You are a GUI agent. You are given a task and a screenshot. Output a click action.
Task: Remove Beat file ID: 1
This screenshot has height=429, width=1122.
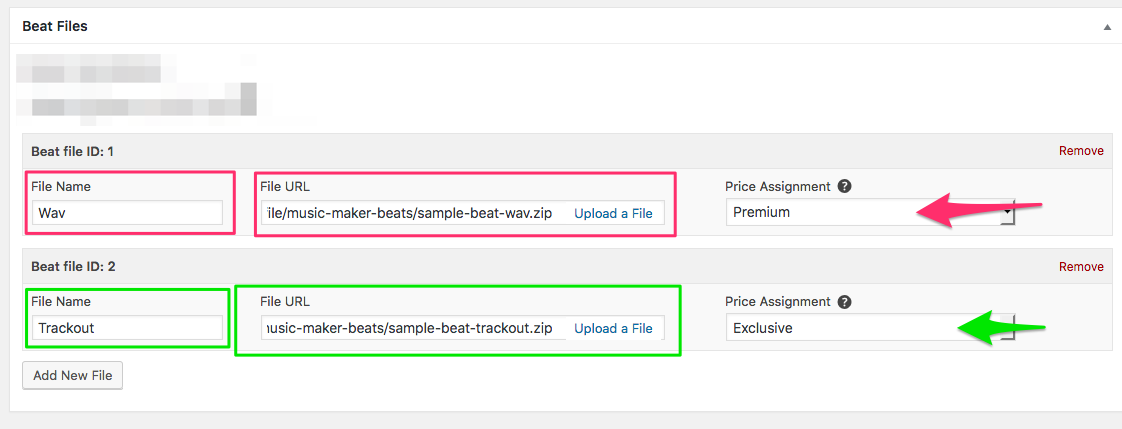coord(1081,151)
